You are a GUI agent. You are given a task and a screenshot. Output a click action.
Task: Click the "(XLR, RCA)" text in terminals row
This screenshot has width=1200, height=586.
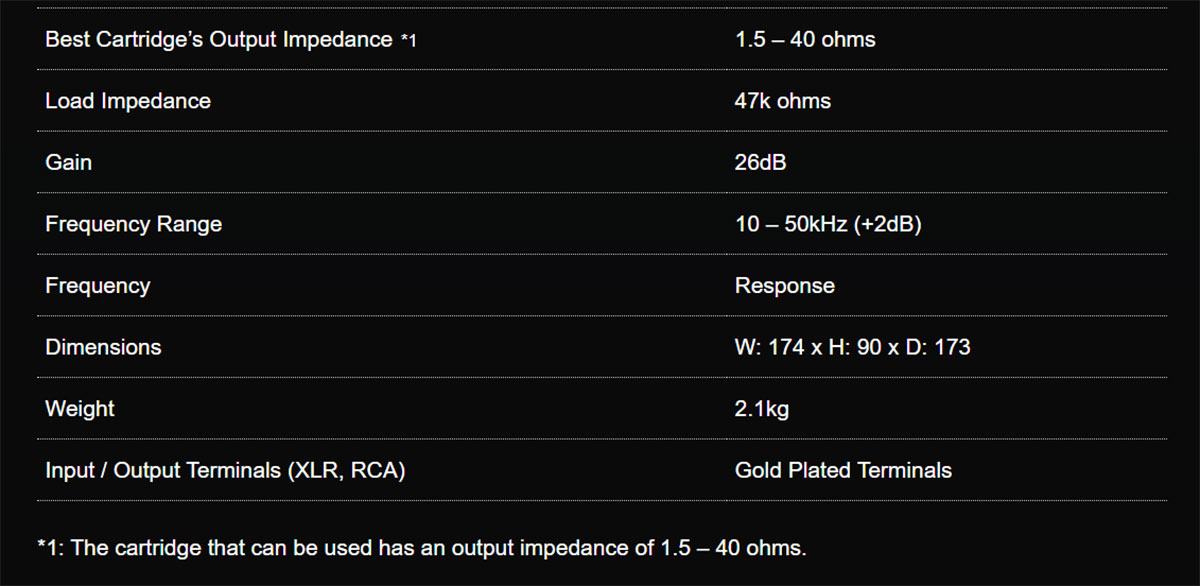click(345, 470)
